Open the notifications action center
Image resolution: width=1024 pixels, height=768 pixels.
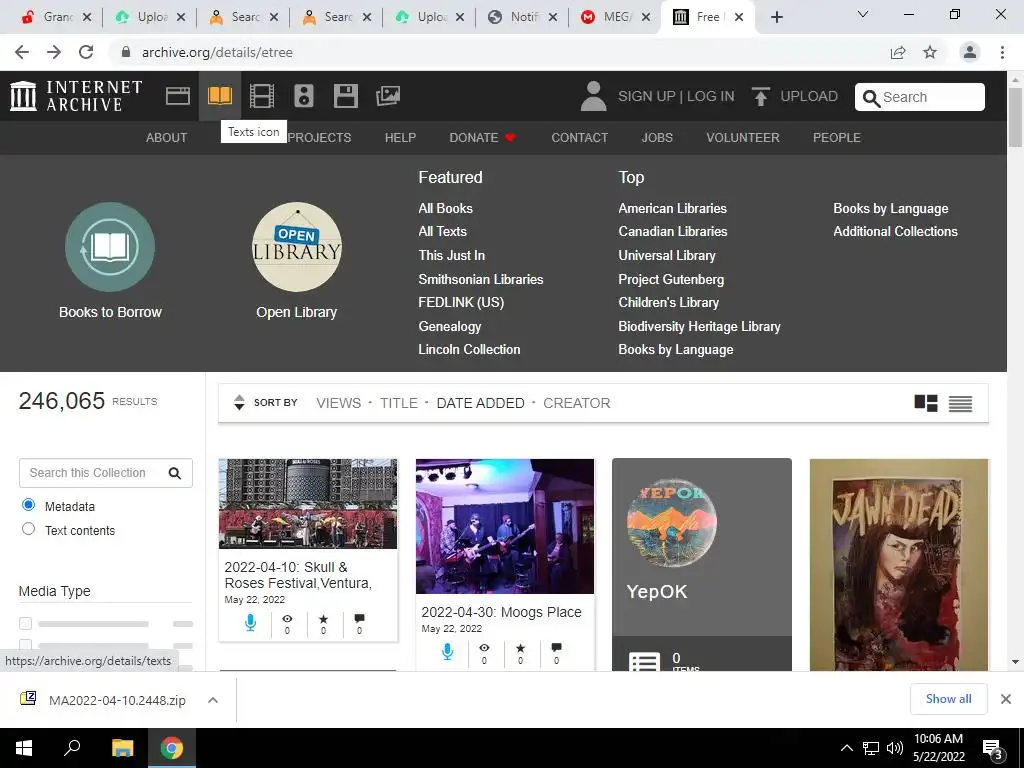(x=993, y=748)
